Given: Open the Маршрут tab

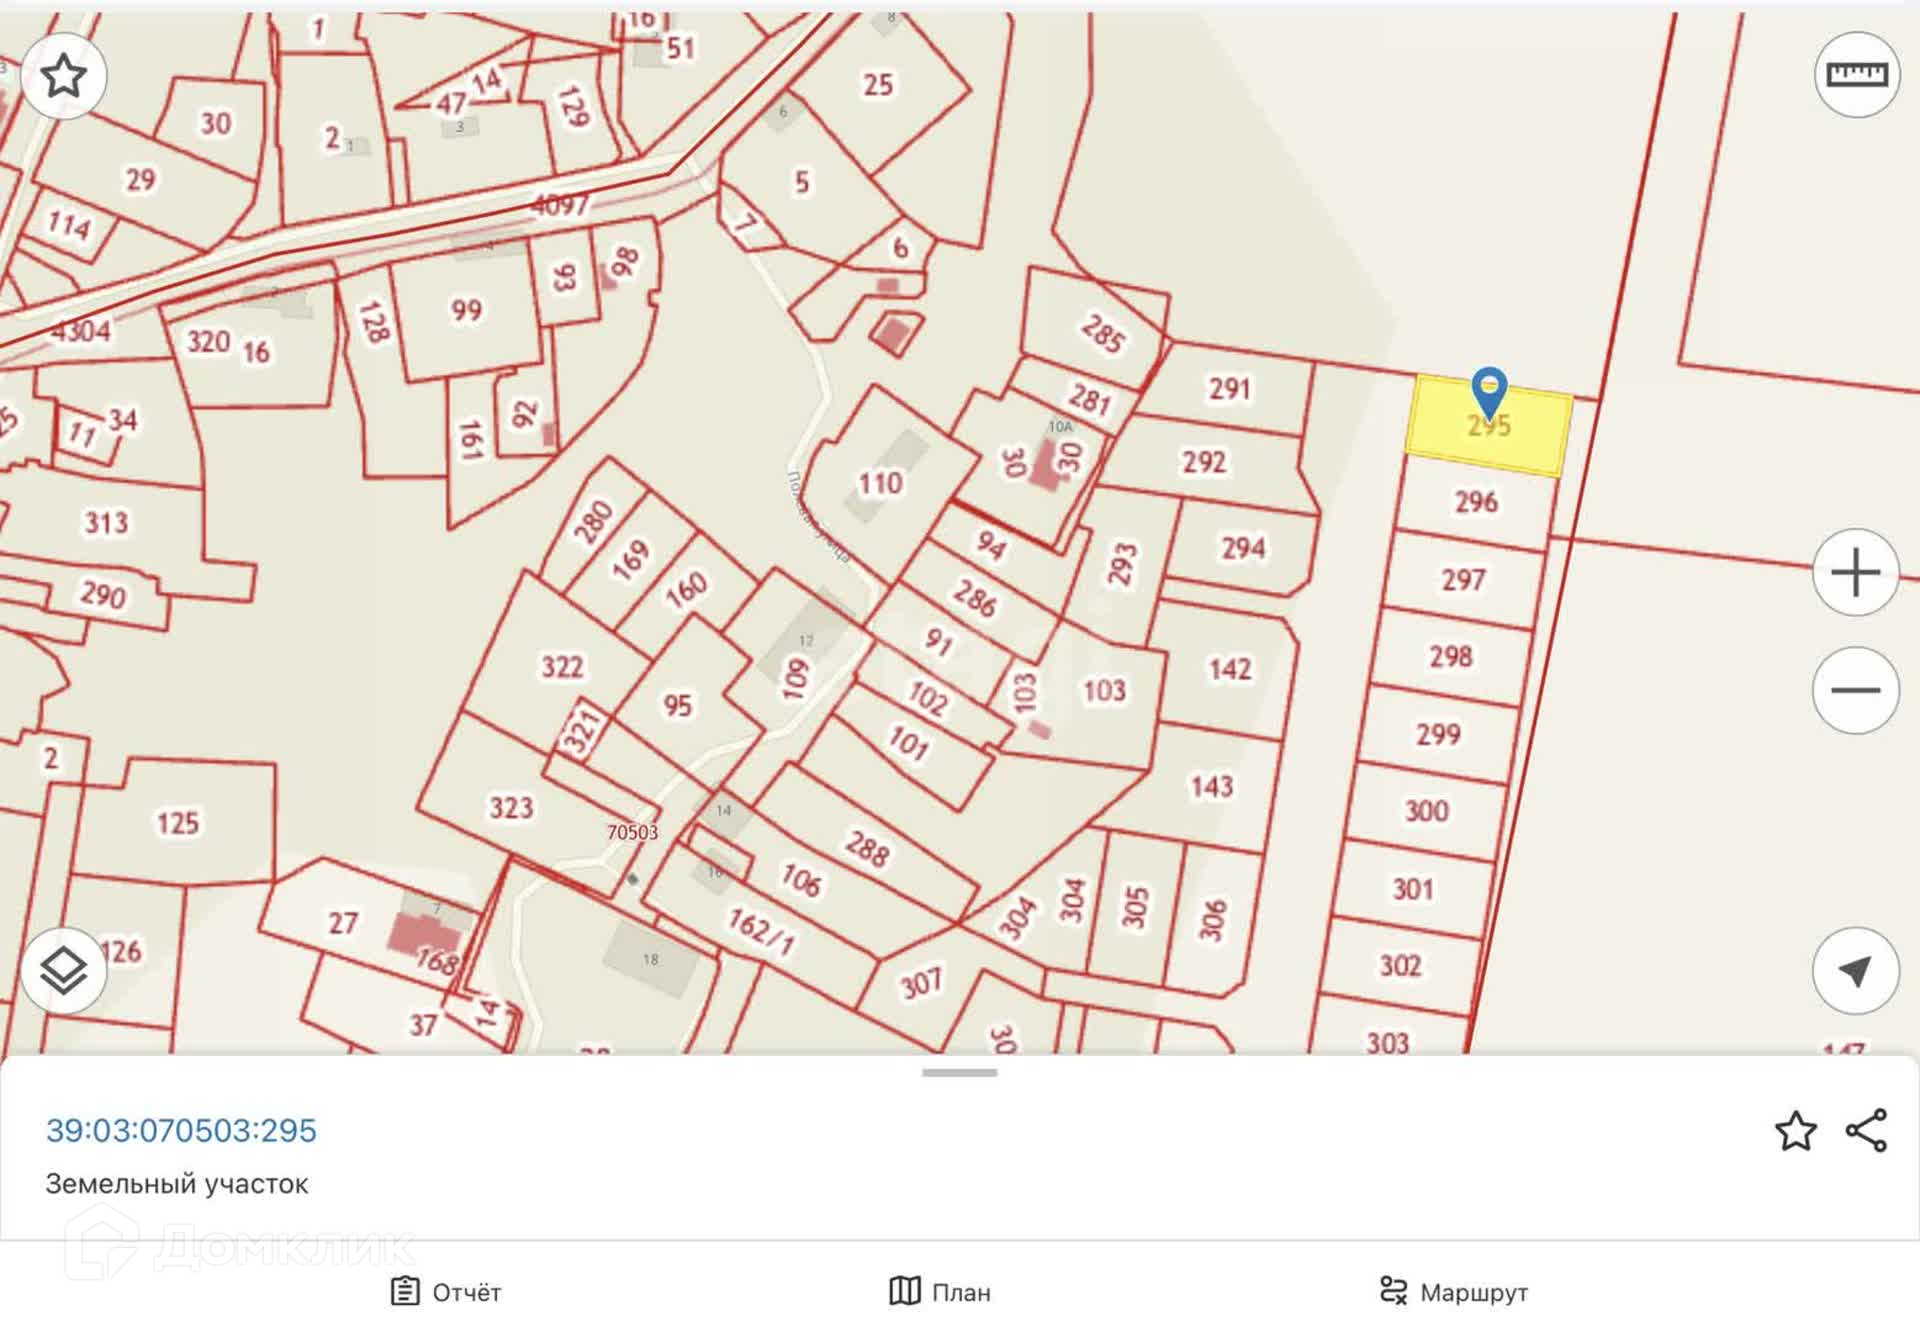Looking at the screenshot, I should click(1453, 1292).
